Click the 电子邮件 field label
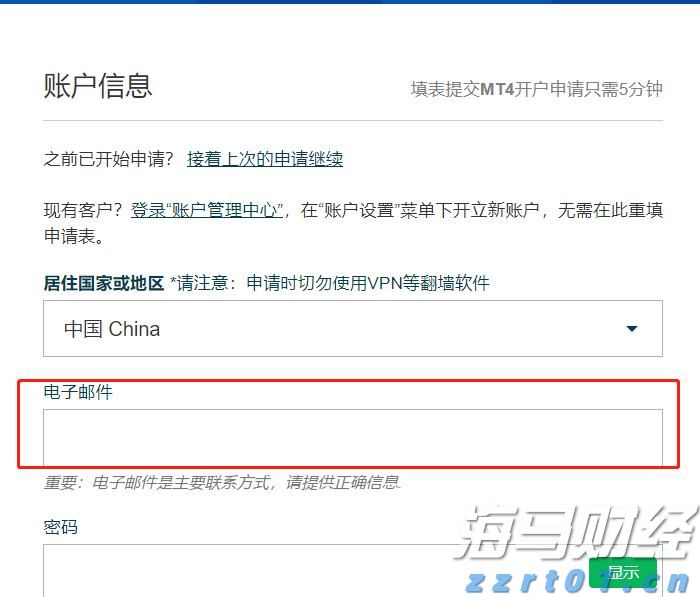Image resolution: width=700 pixels, height=597 pixels. click(78, 392)
